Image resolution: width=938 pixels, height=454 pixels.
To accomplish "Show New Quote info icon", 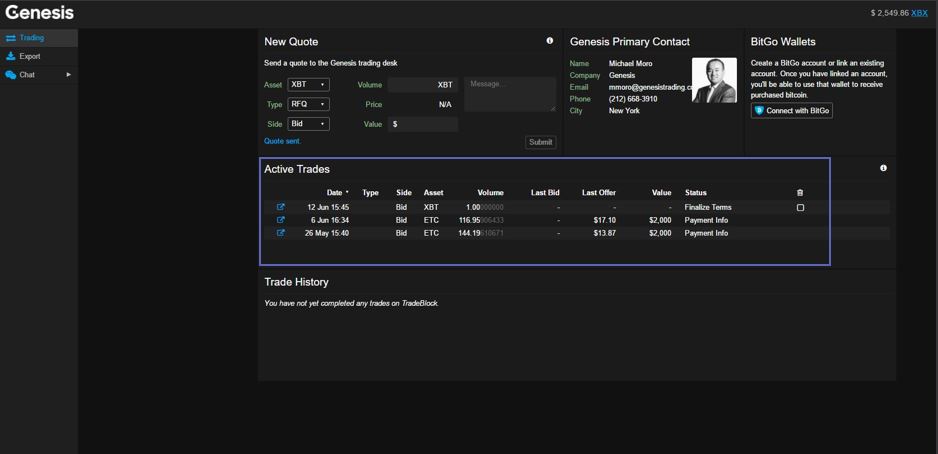I will click(x=550, y=41).
